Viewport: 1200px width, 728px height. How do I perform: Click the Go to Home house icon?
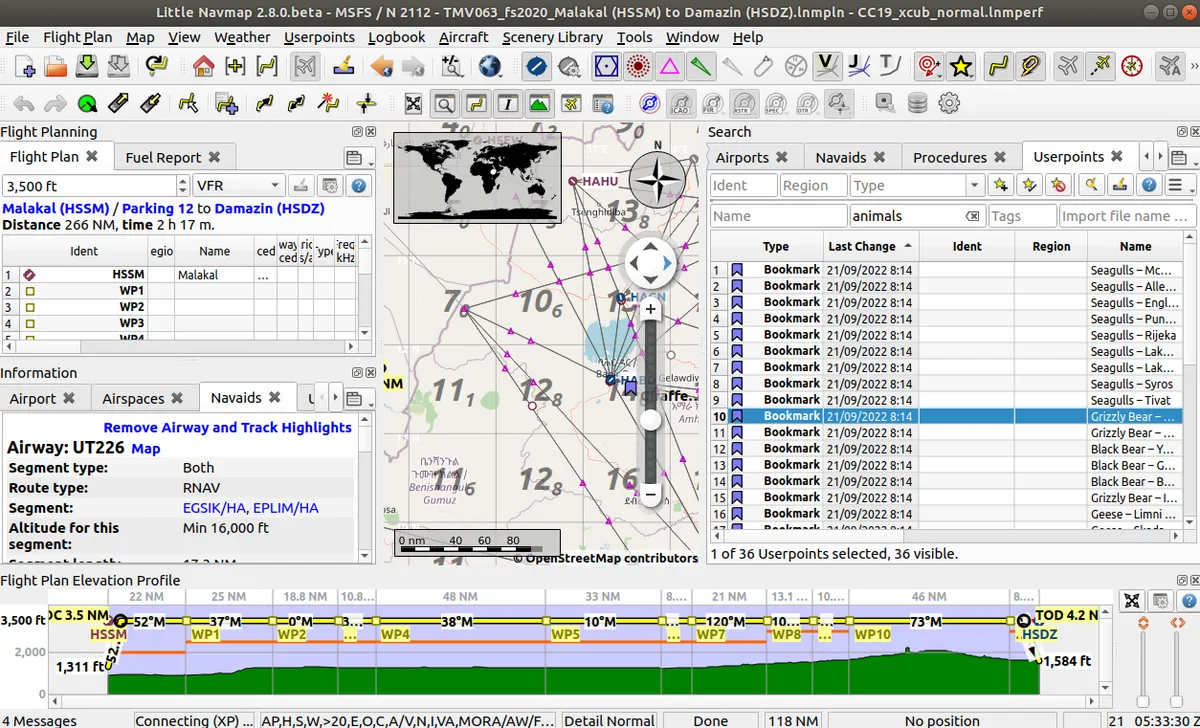tap(203, 67)
